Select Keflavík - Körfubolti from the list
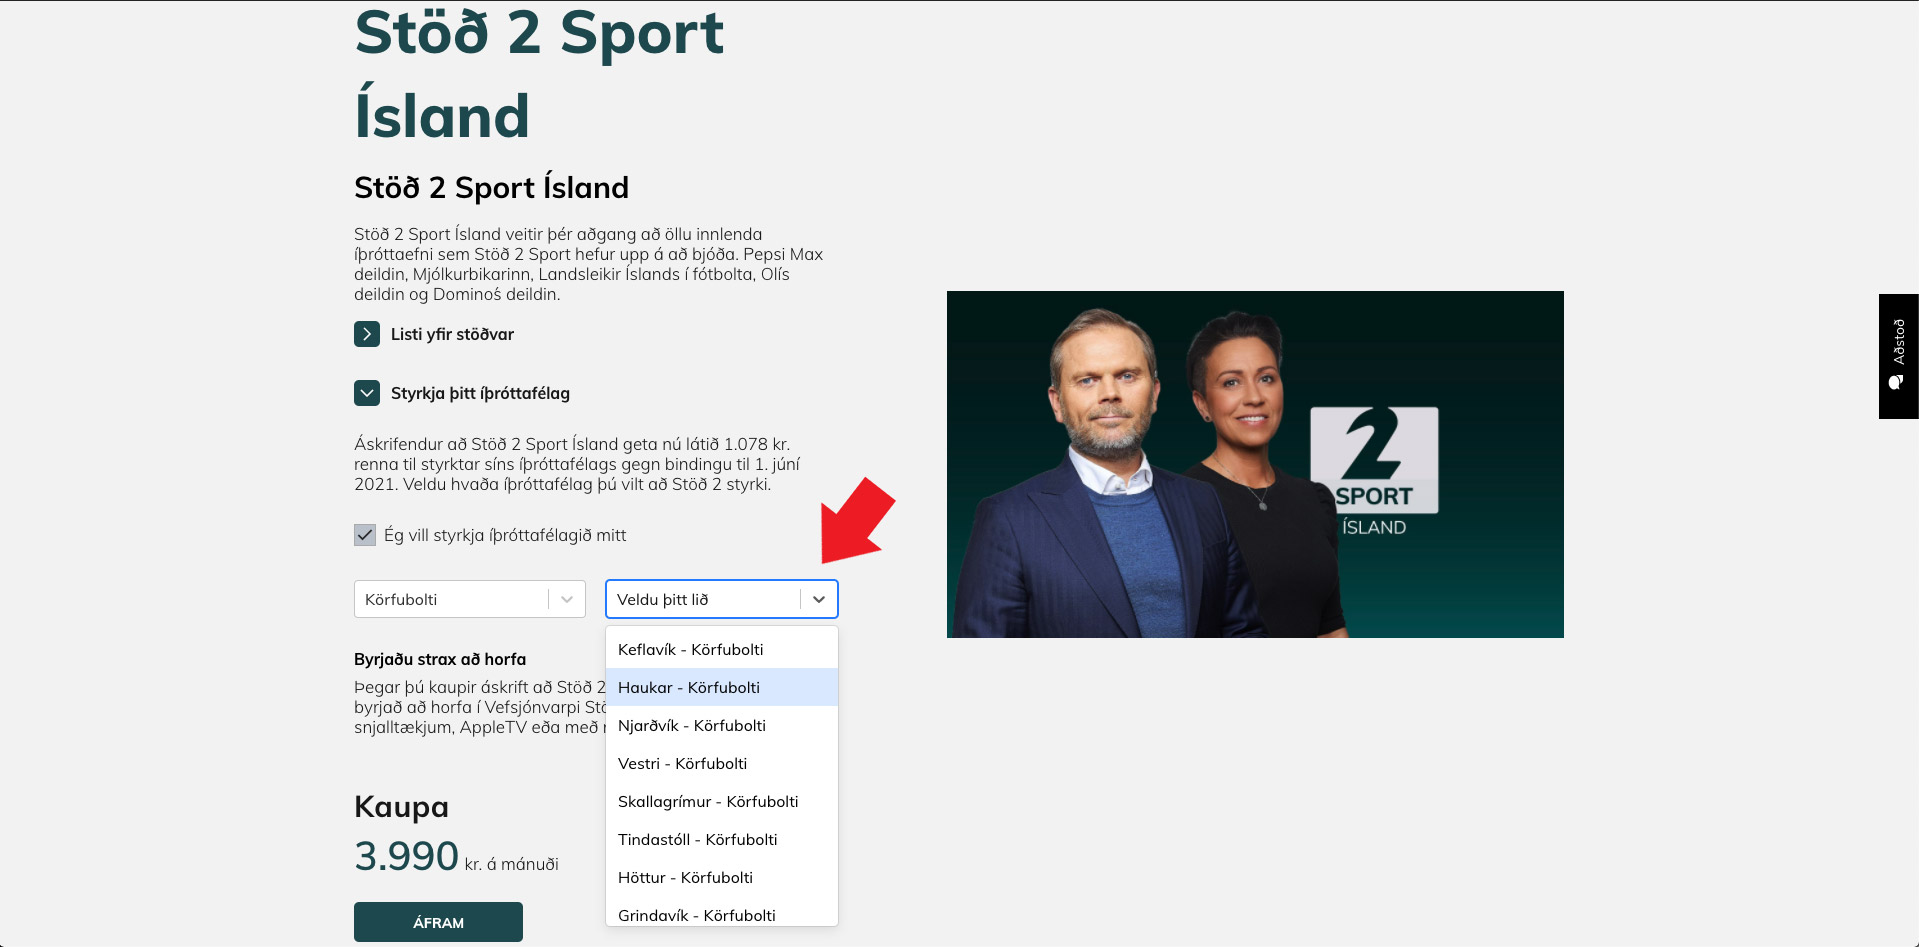This screenshot has width=1919, height=947. pyautogui.click(x=722, y=649)
